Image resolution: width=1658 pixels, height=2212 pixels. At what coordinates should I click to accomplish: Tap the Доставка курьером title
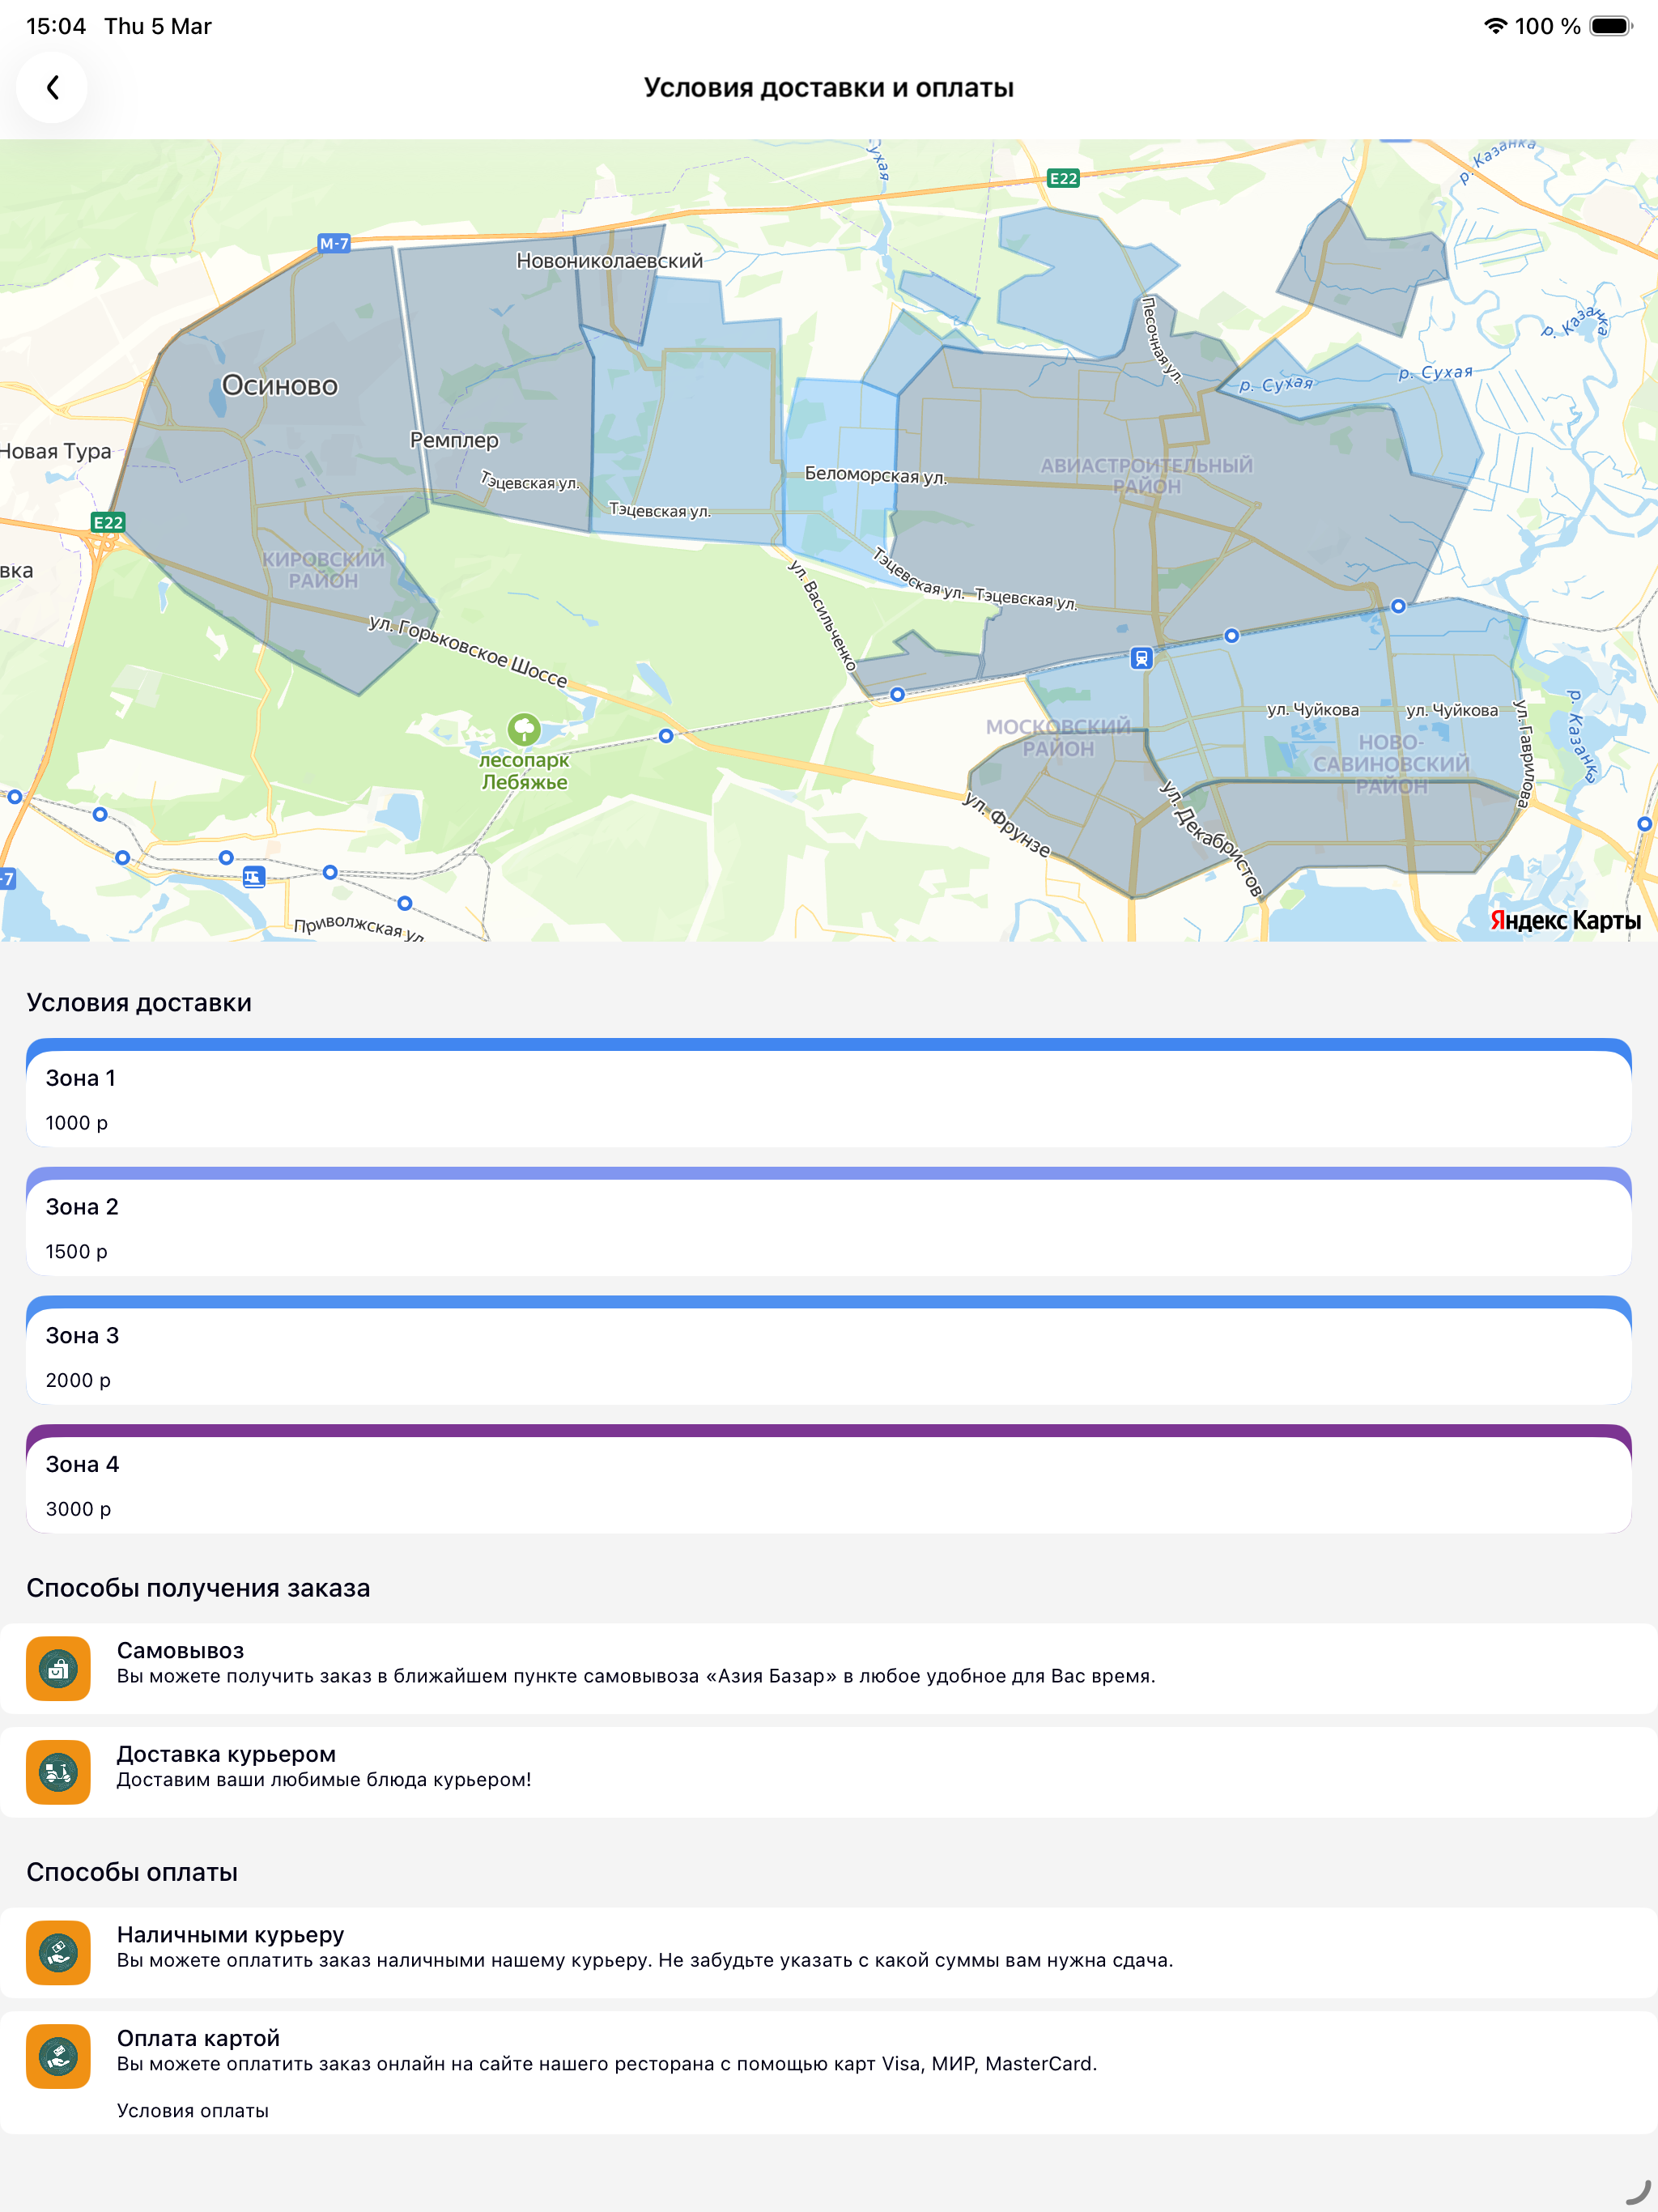click(x=226, y=1754)
